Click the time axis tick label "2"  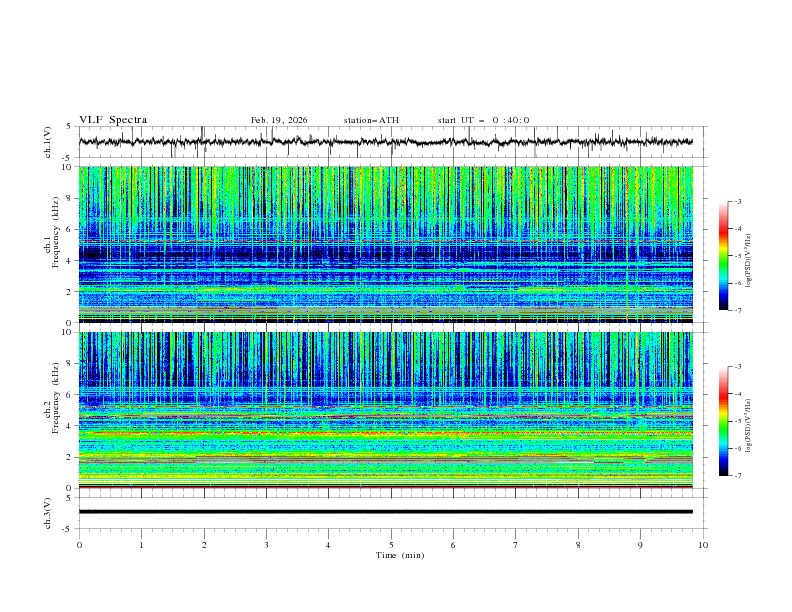pos(204,545)
